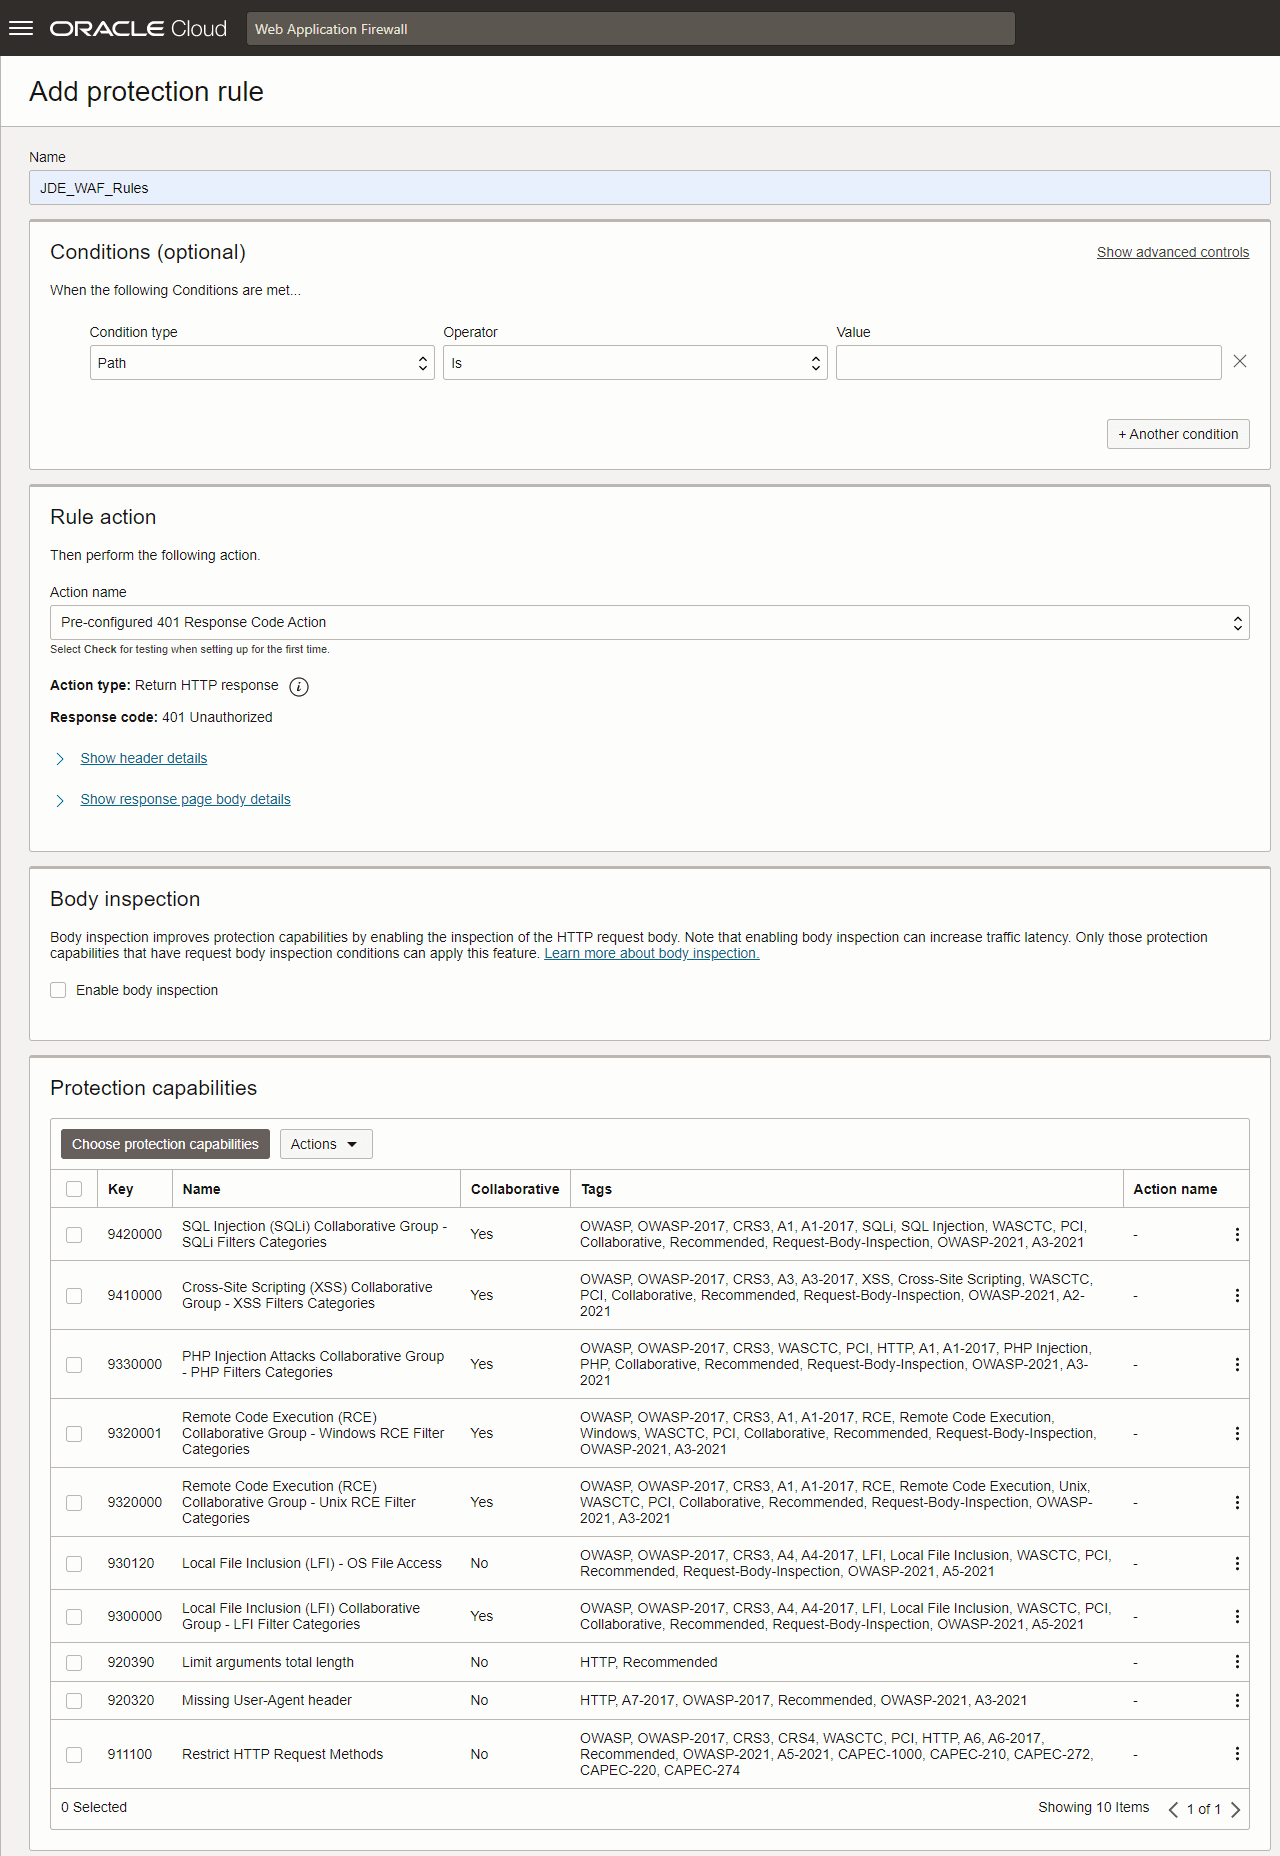Open row menu for key 9410000

point(1237,1295)
